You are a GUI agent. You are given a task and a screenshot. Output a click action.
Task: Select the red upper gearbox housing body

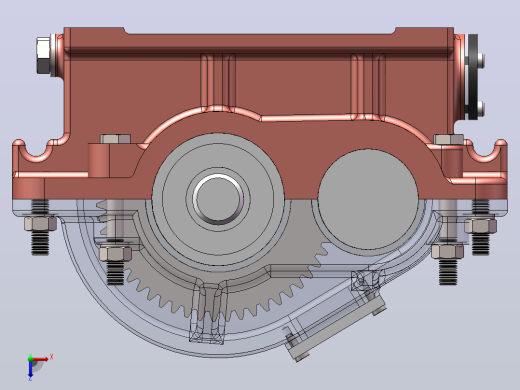pyautogui.click(x=260, y=83)
